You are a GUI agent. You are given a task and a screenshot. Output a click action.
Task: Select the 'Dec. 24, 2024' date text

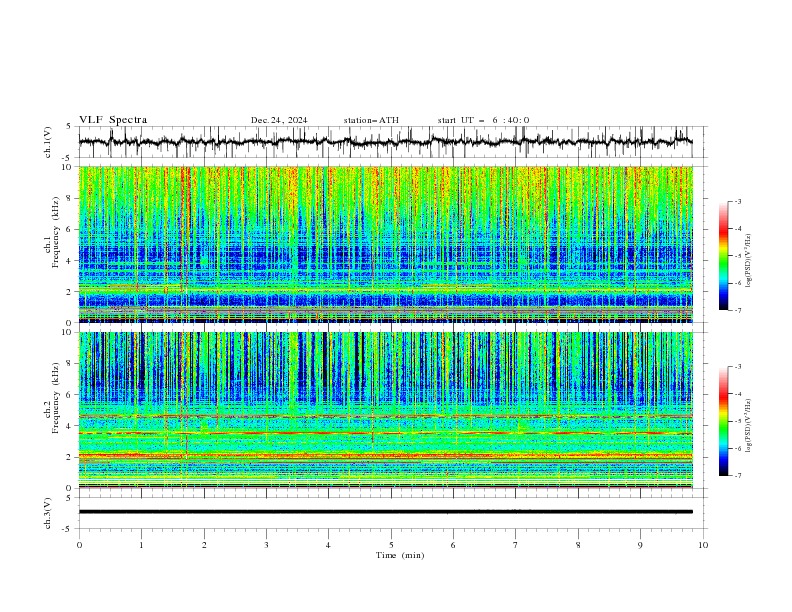[x=279, y=120]
